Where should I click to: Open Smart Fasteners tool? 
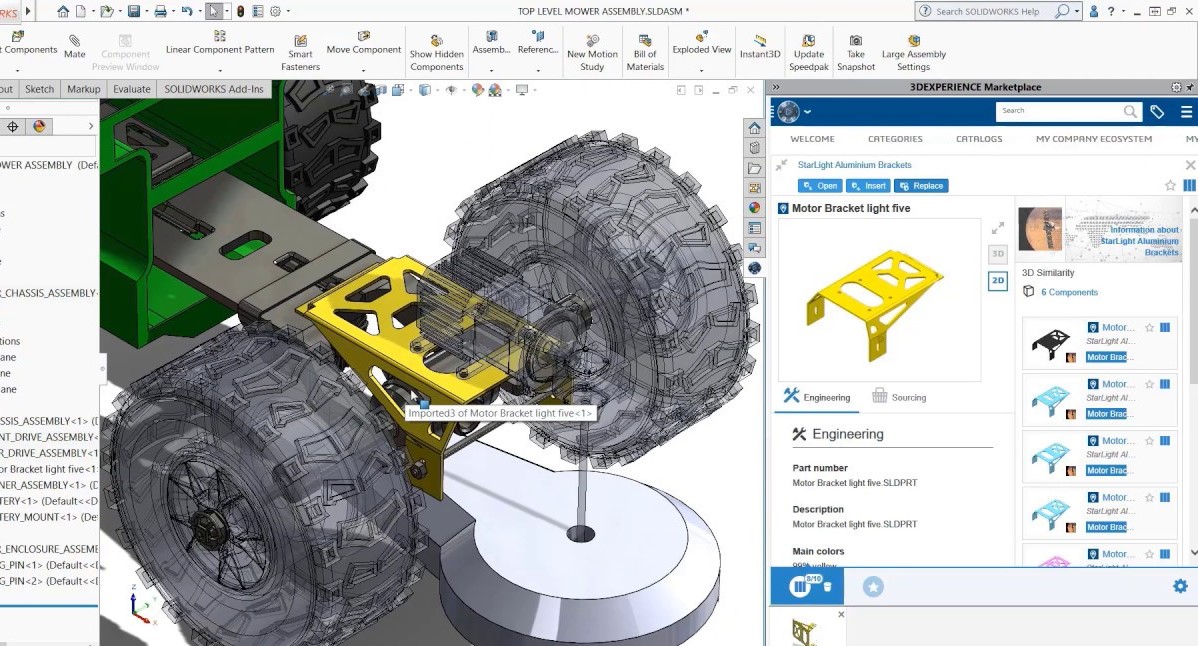pos(300,53)
